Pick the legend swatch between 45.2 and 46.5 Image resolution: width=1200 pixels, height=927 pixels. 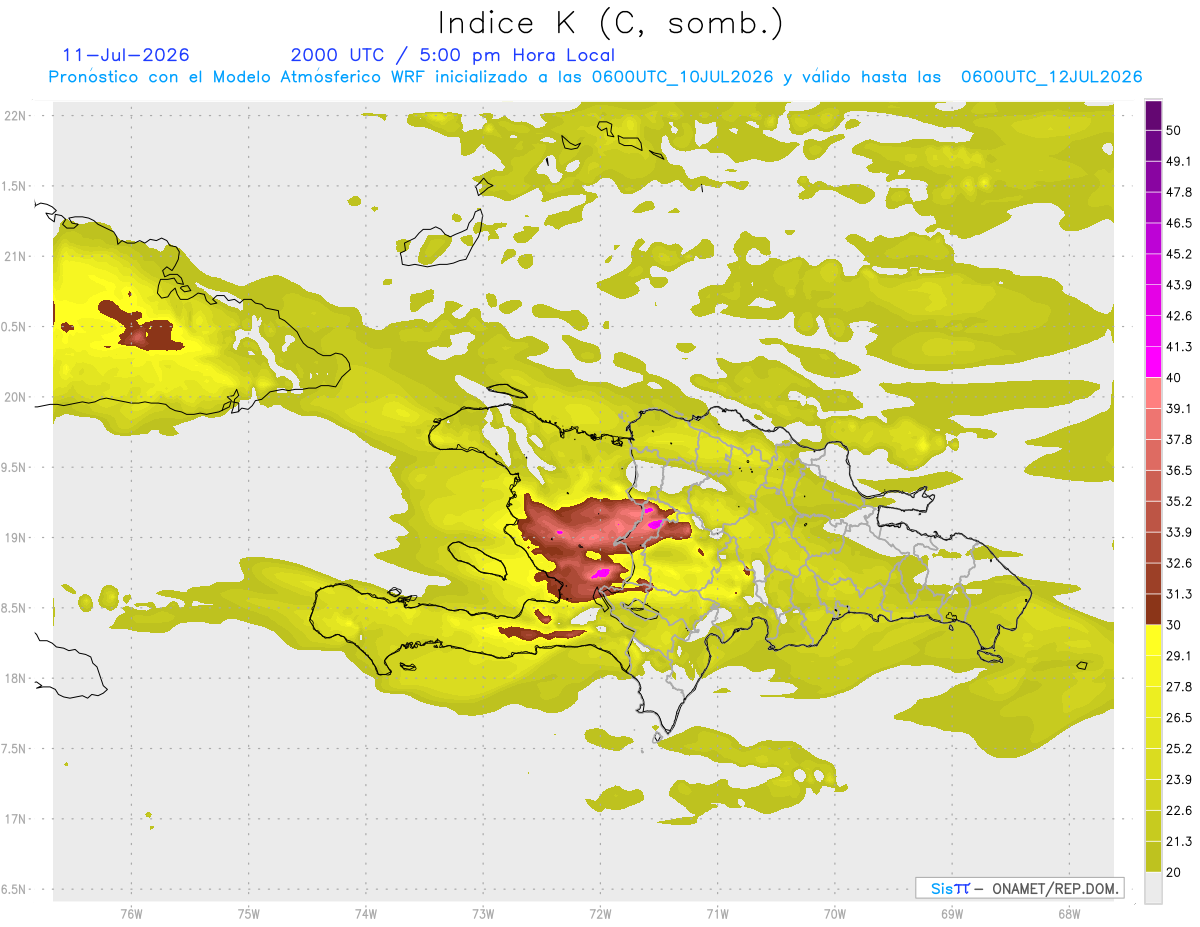pyautogui.click(x=1153, y=239)
